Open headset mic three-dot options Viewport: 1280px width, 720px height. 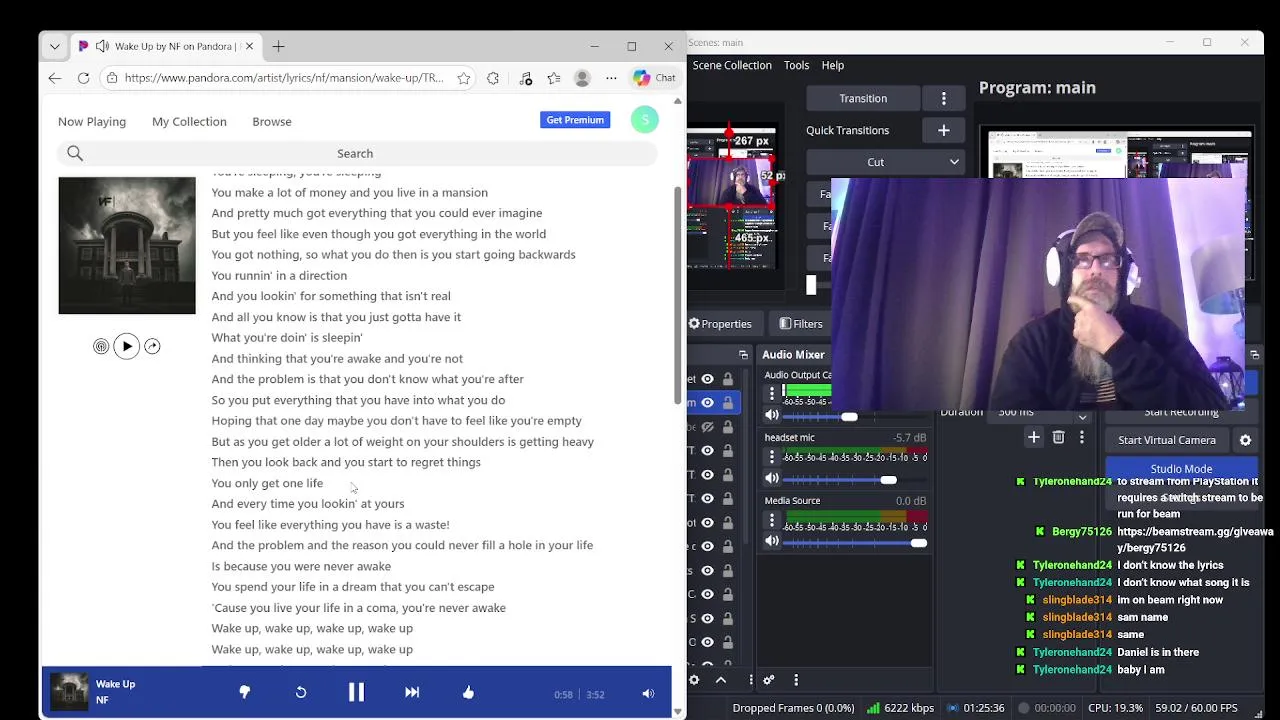[772, 457]
